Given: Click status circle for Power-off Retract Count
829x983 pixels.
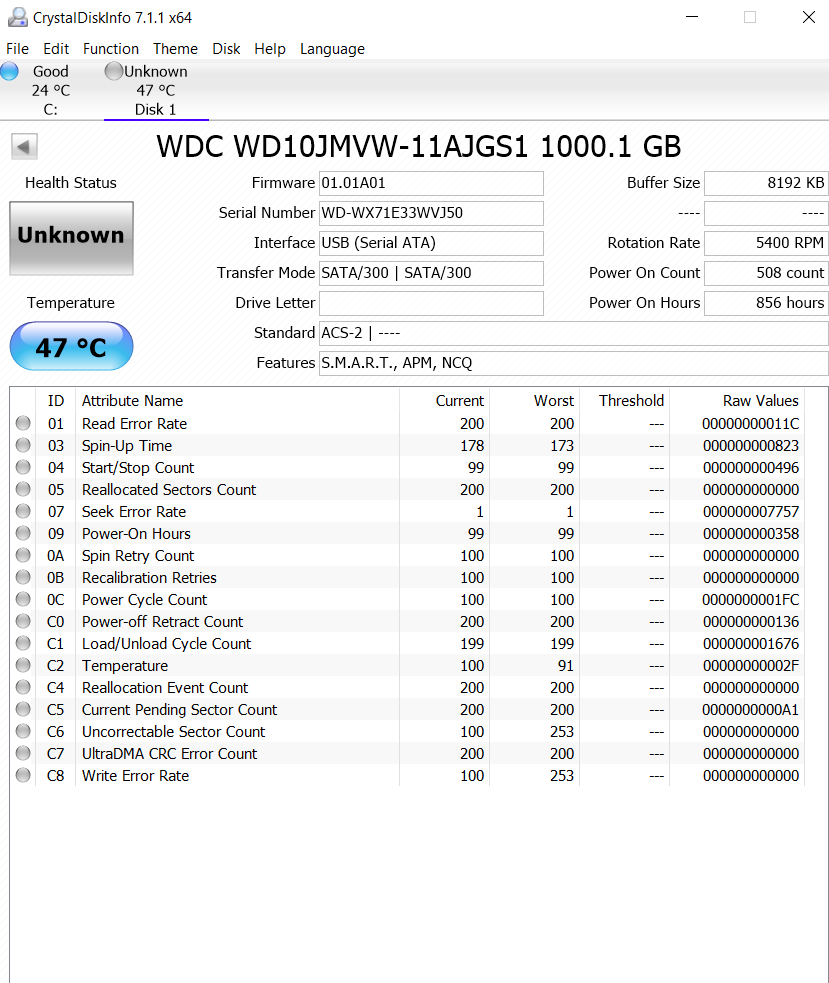Looking at the screenshot, I should click(x=23, y=621).
